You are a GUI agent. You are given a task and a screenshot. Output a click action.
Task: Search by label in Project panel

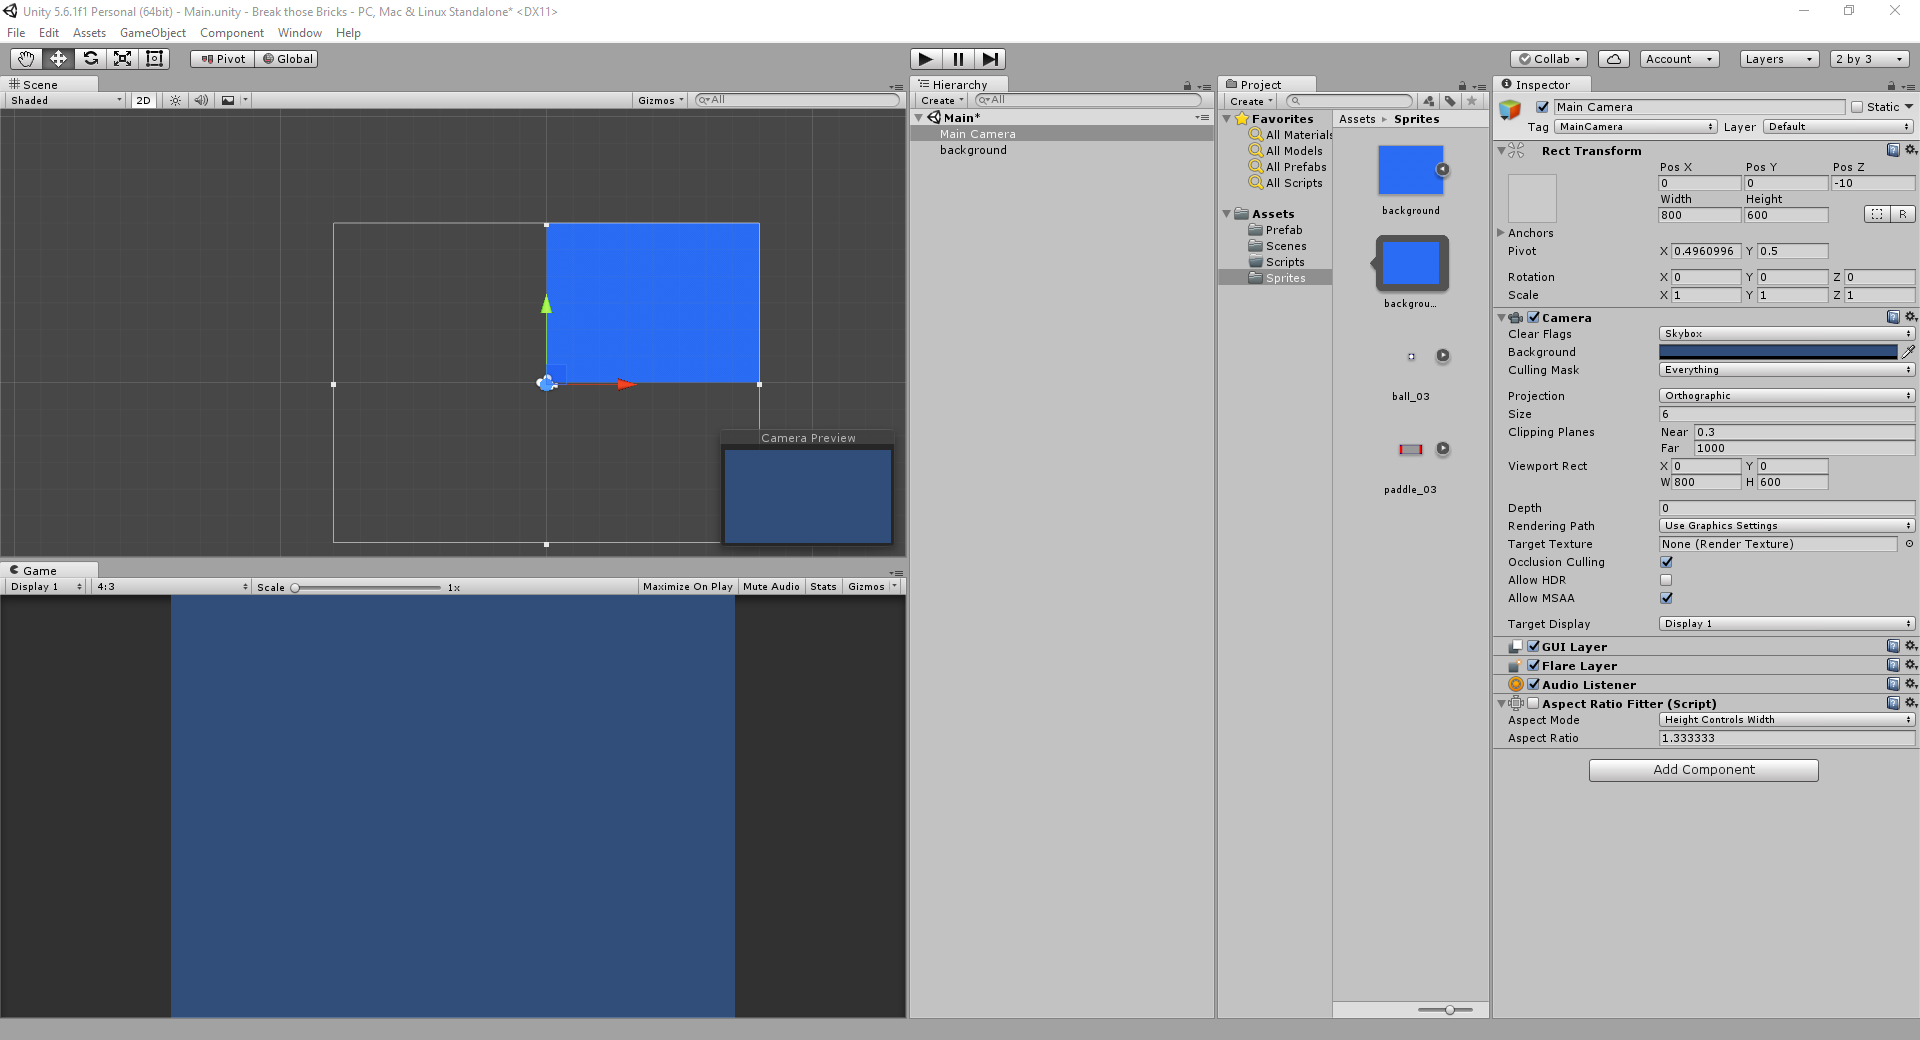[1450, 101]
